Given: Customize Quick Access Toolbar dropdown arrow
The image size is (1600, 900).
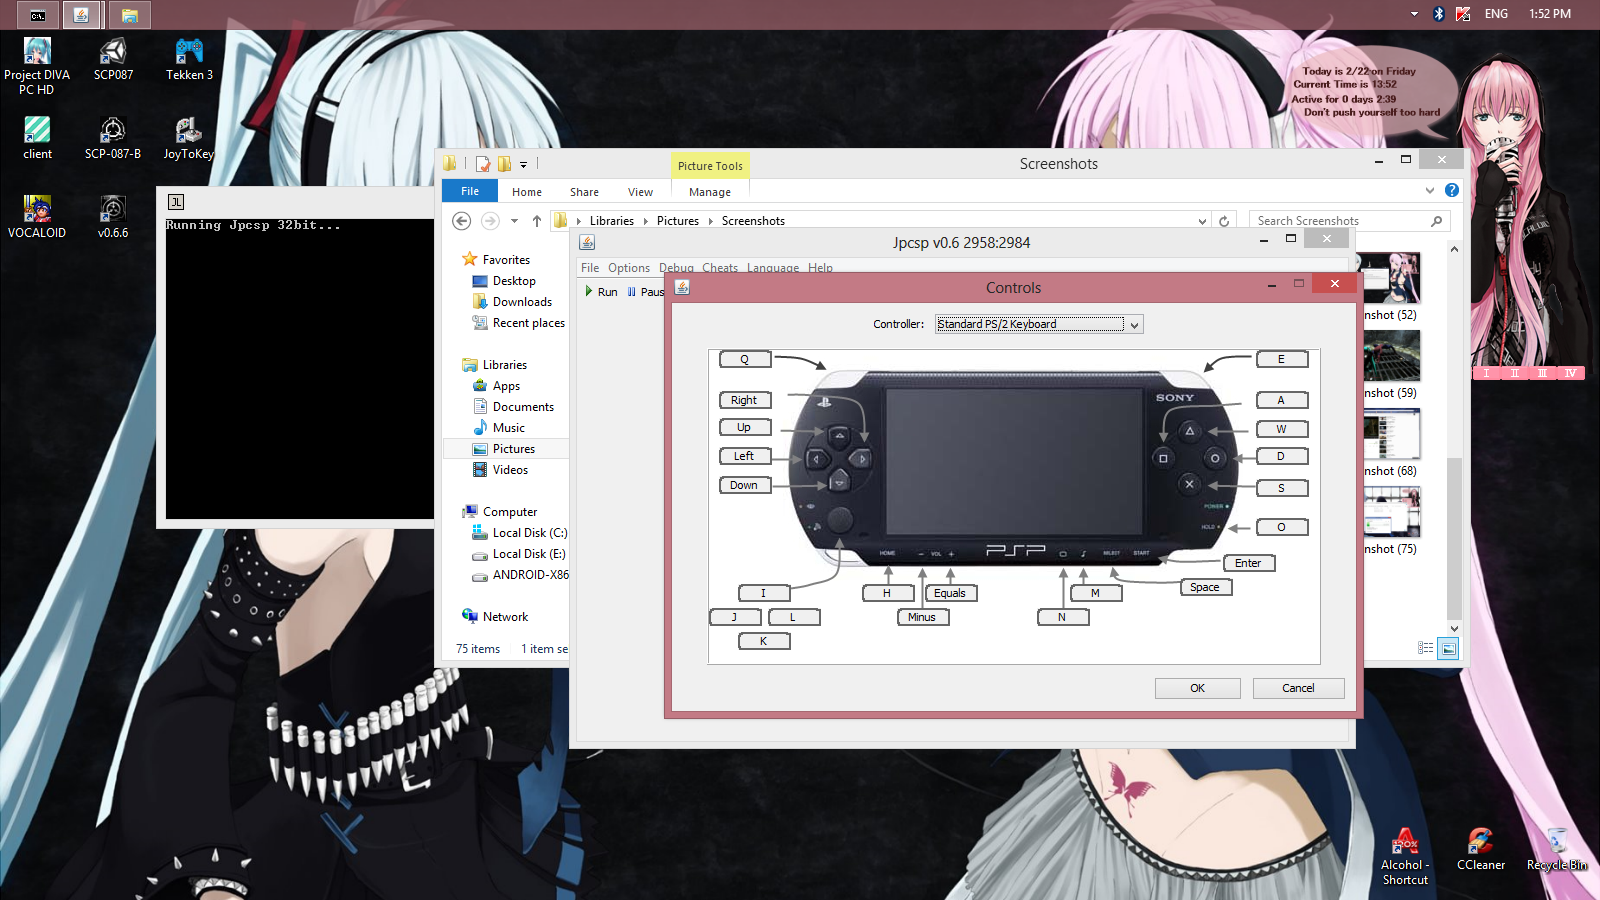Looking at the screenshot, I should click(x=523, y=165).
